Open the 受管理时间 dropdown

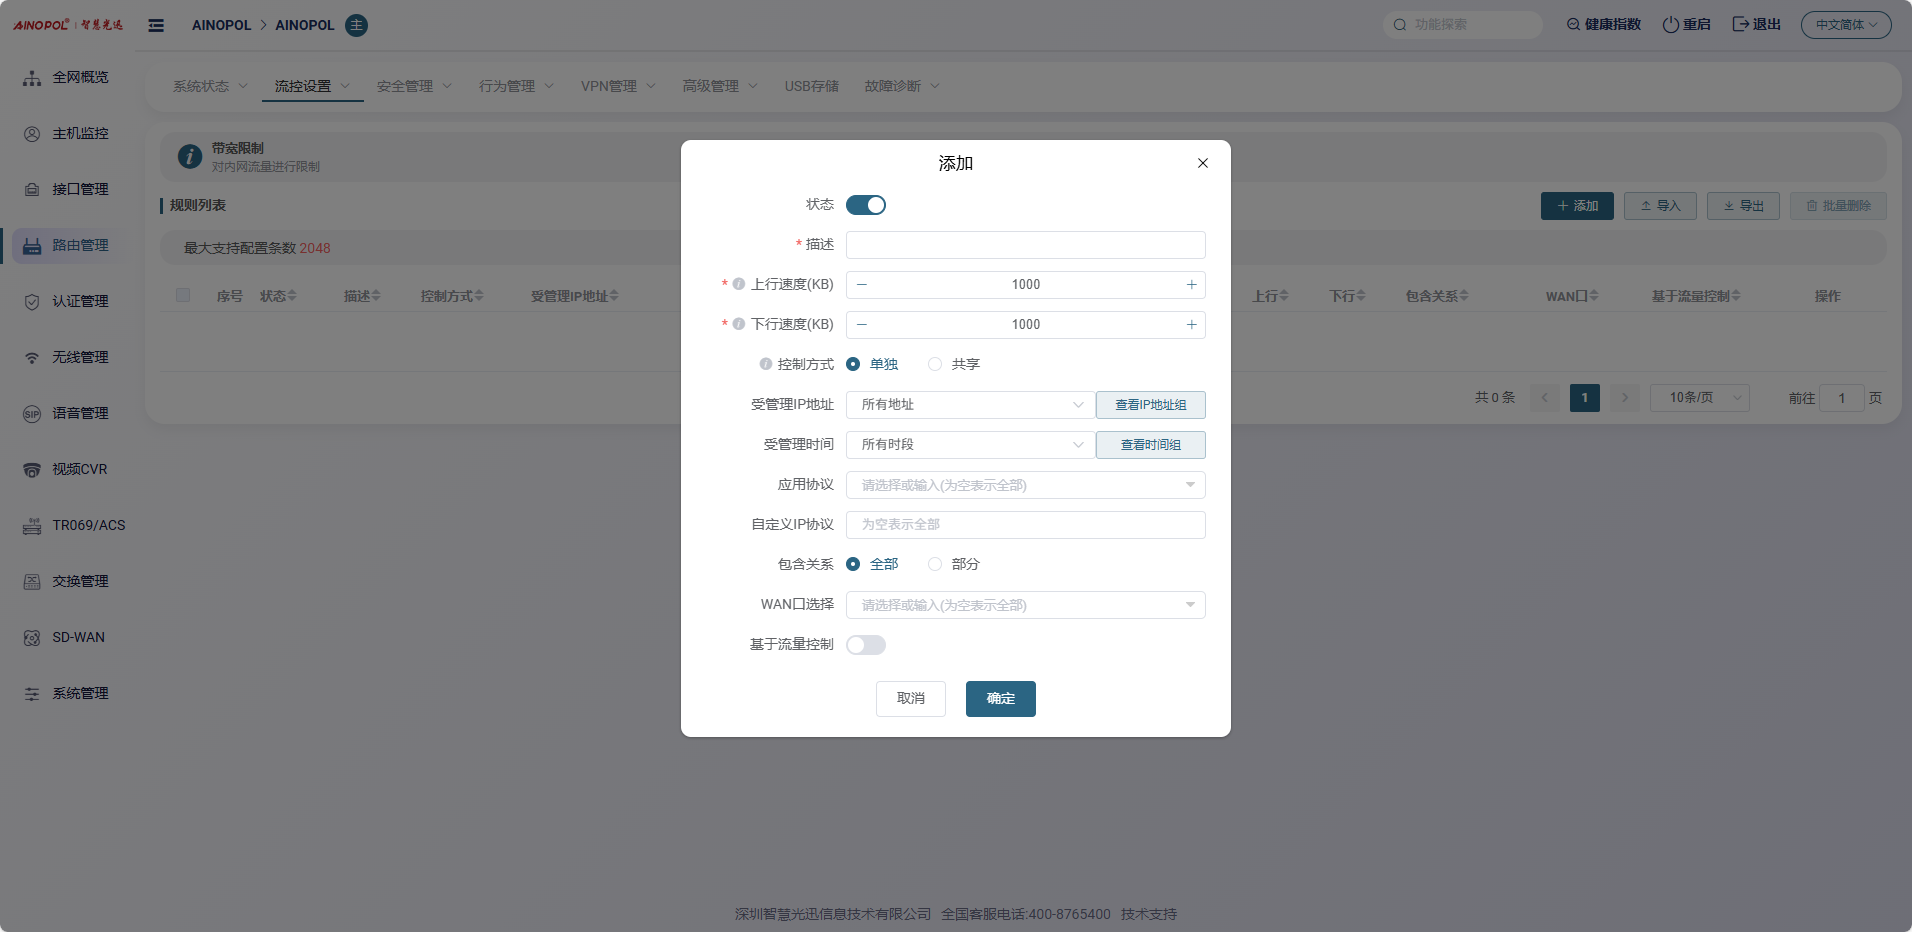coord(969,445)
